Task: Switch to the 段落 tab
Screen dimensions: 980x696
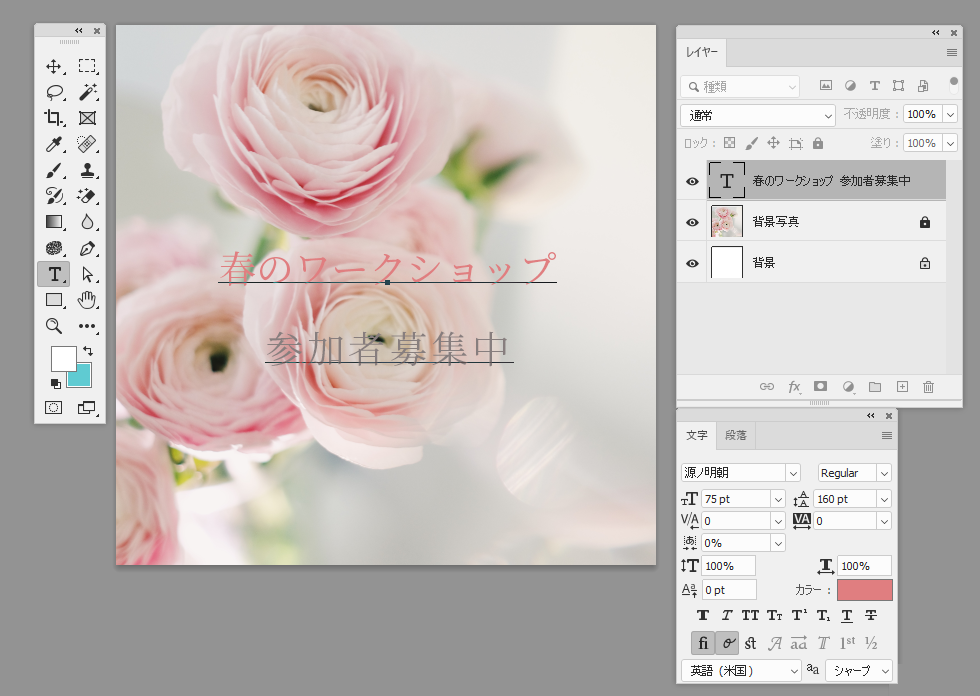Action: [x=735, y=436]
